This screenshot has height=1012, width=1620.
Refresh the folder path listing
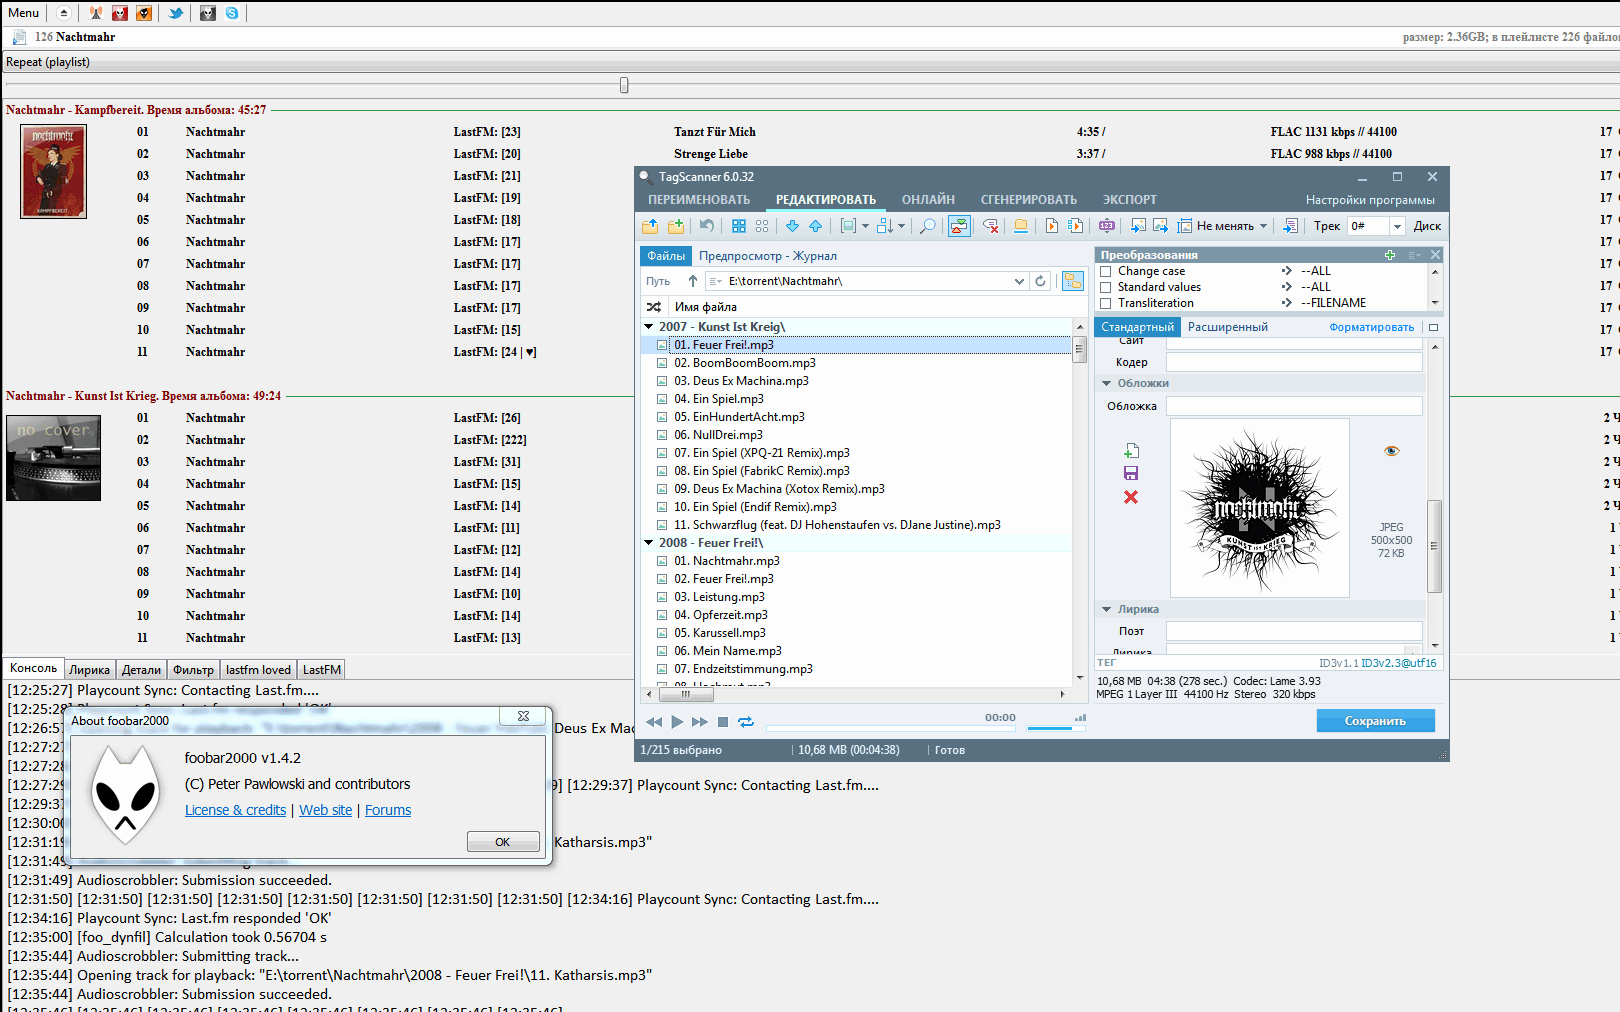pyautogui.click(x=1040, y=281)
